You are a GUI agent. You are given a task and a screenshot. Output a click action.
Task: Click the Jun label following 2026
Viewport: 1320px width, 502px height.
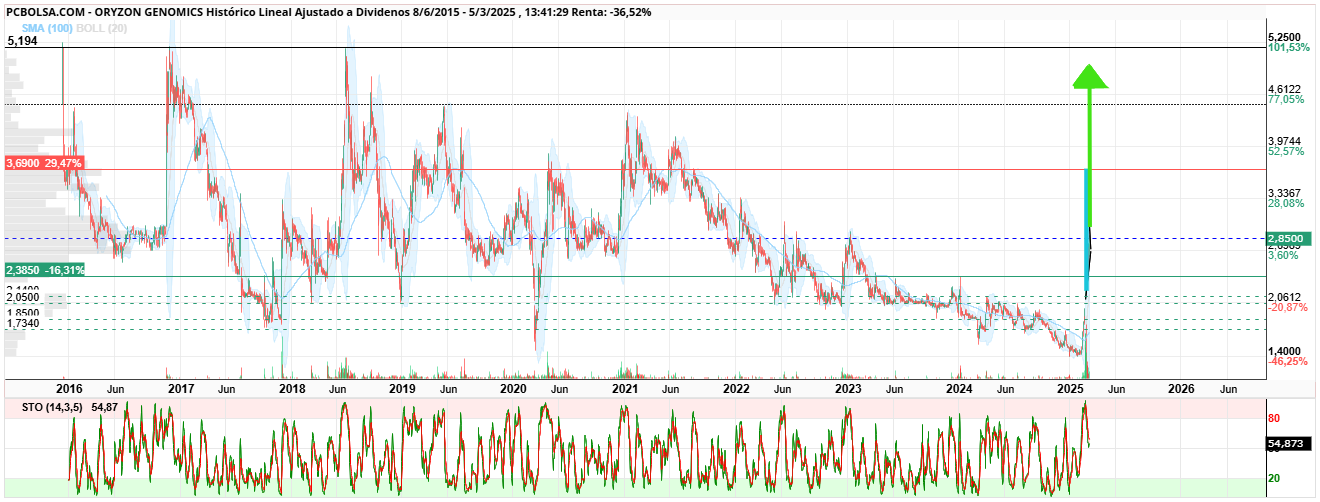[1228, 388]
